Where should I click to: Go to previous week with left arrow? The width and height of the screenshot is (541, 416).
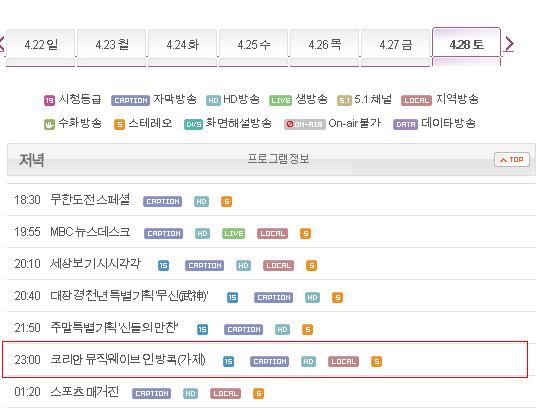click(2, 44)
